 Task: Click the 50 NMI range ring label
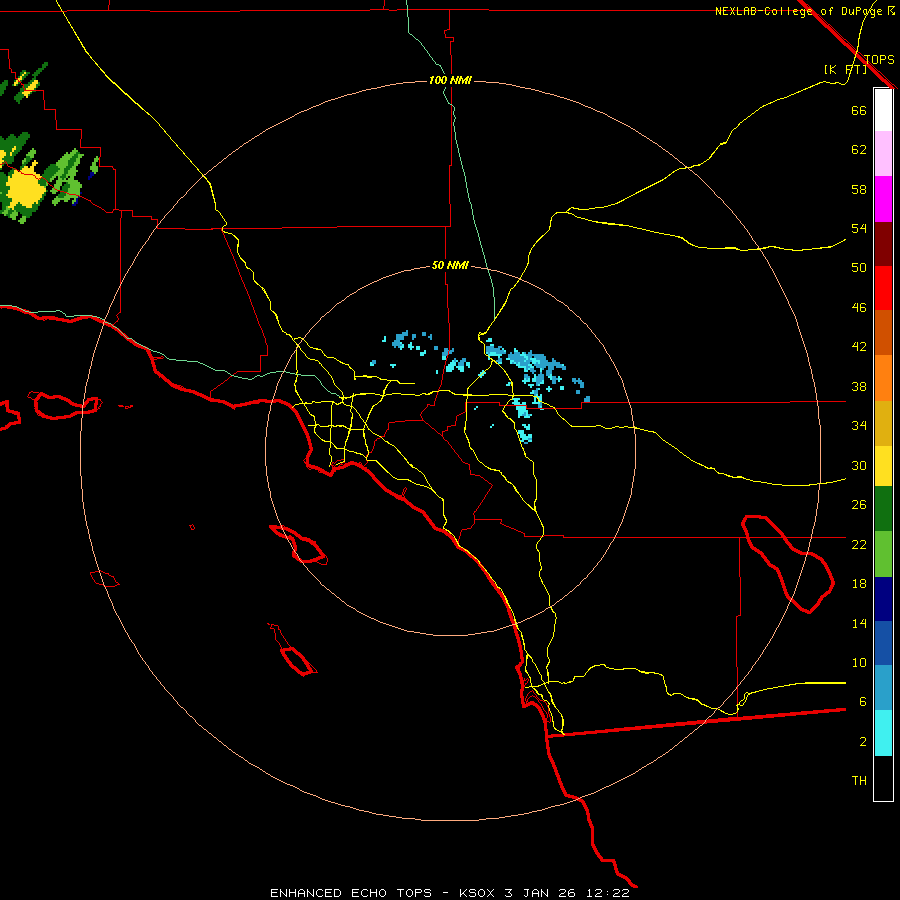point(450,265)
